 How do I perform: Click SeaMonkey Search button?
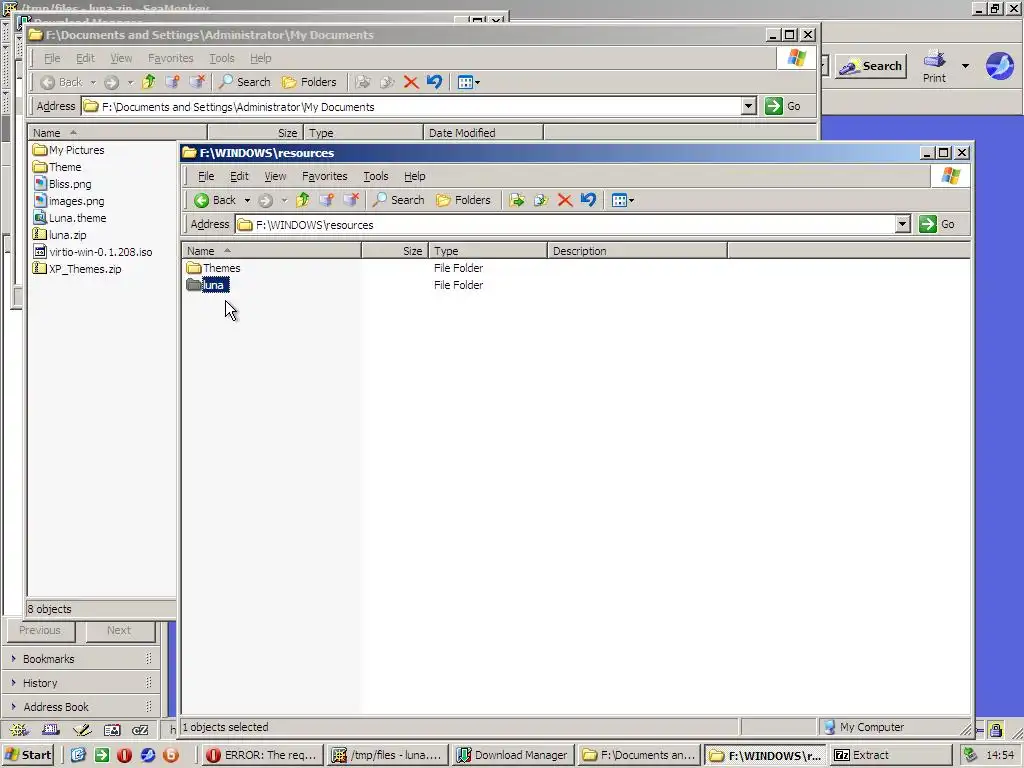[871, 66]
